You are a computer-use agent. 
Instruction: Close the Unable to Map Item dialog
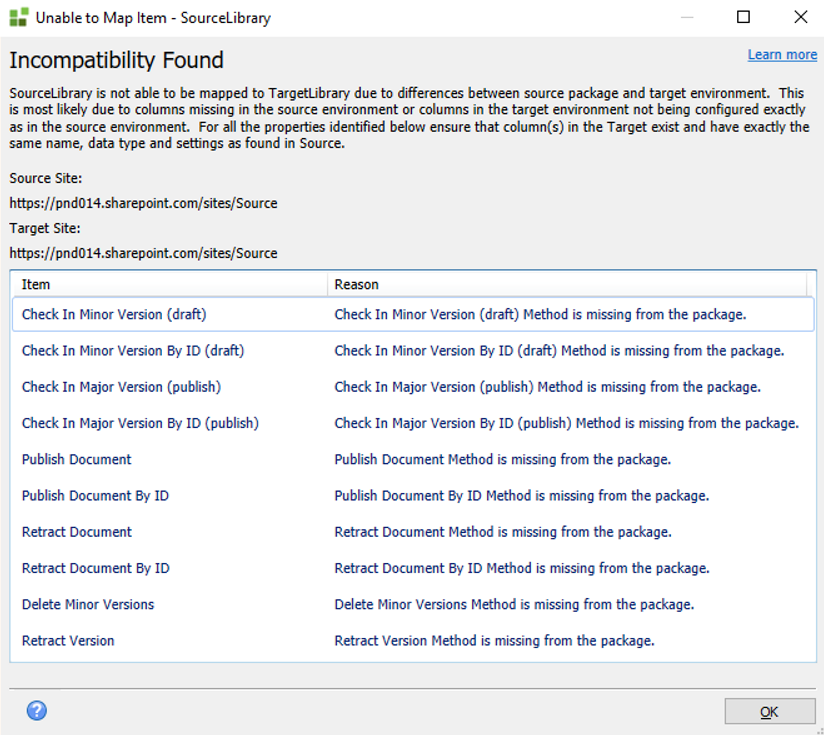click(x=800, y=17)
